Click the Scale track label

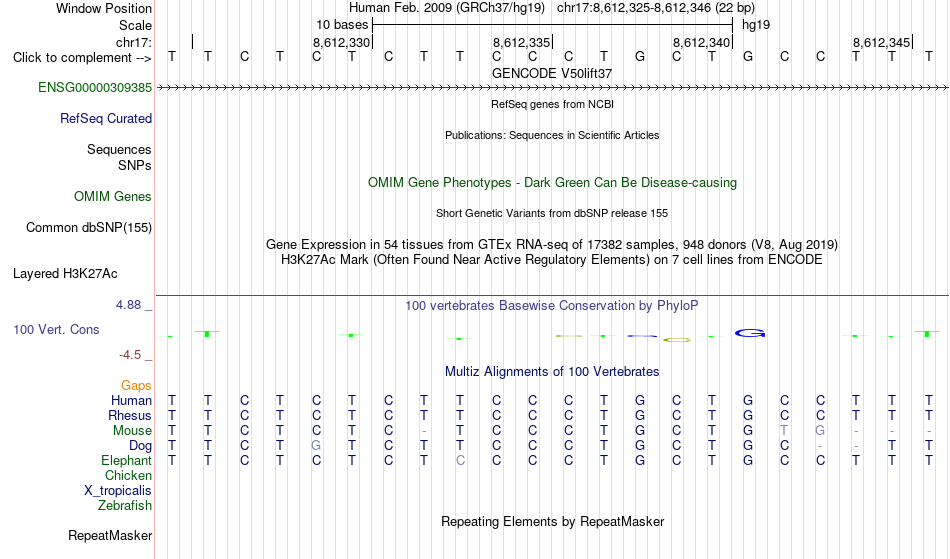pos(136,25)
